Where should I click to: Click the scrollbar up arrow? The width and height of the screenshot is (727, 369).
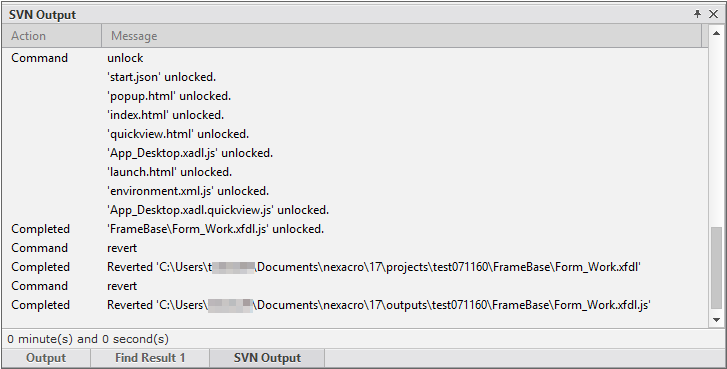point(716,33)
